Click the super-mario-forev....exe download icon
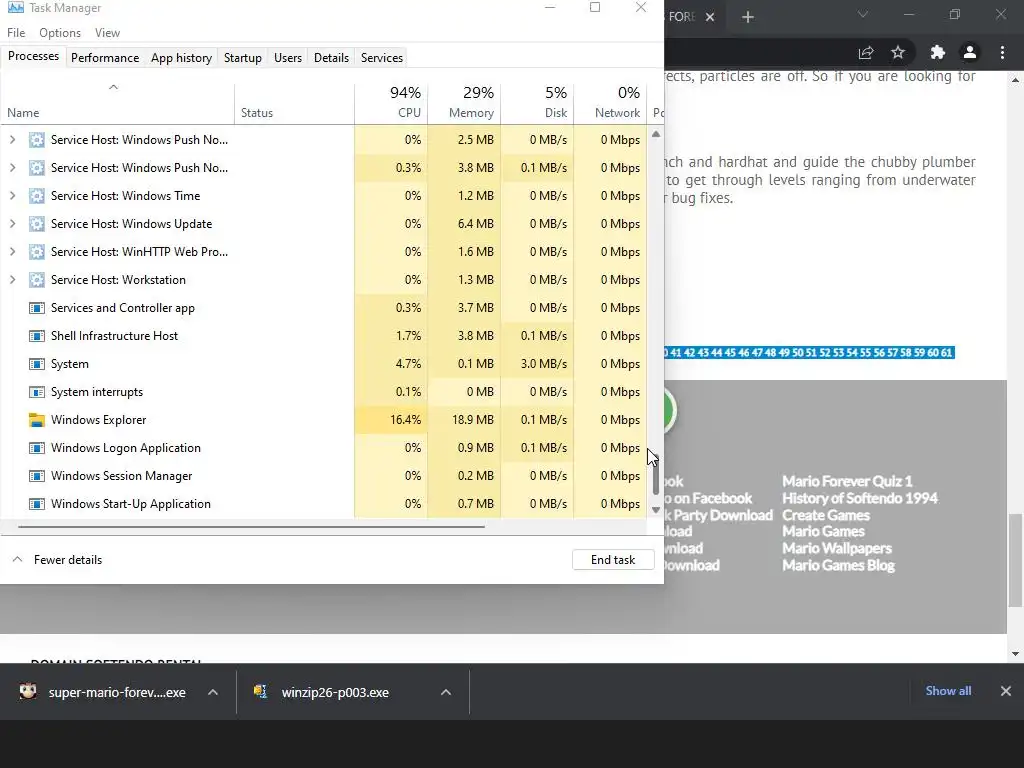The height and width of the screenshot is (768, 1024). (28, 692)
